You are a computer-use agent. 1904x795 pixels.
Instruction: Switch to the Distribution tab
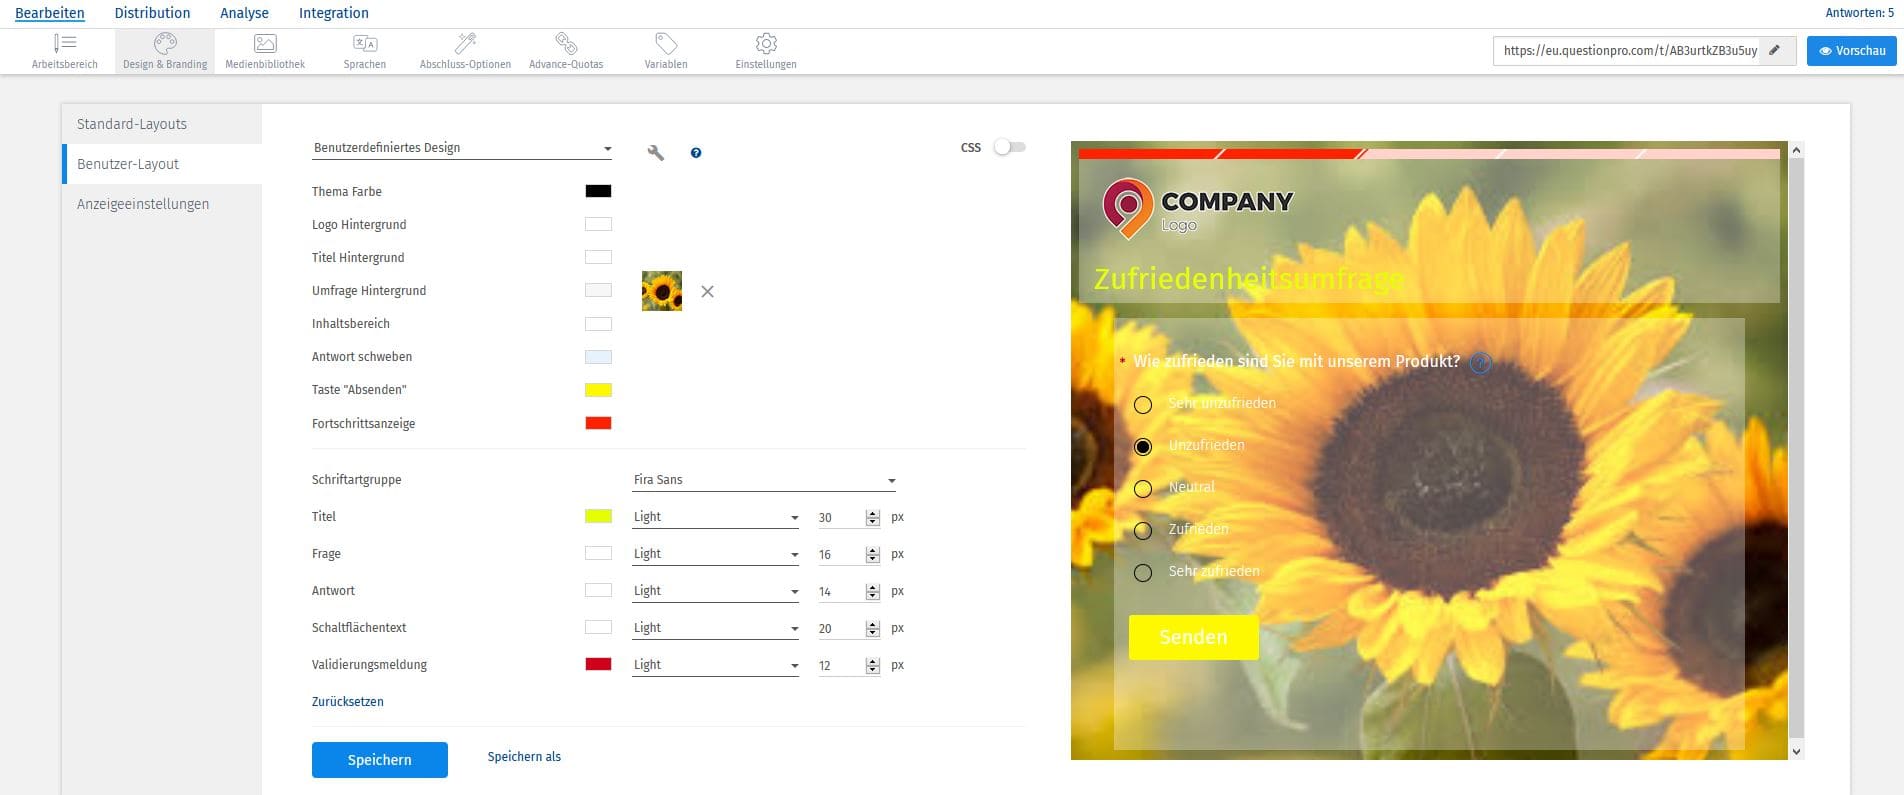[x=152, y=13]
